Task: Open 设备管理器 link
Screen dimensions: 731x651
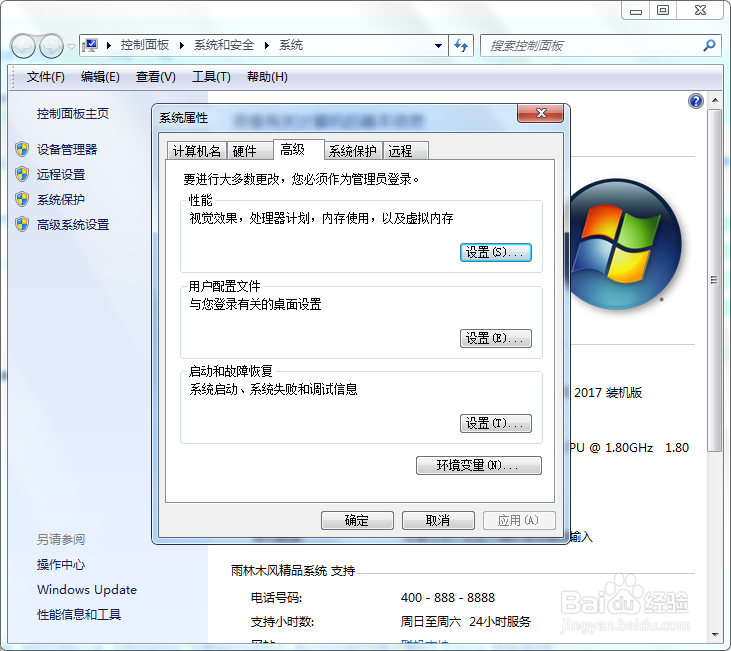Action: point(67,149)
